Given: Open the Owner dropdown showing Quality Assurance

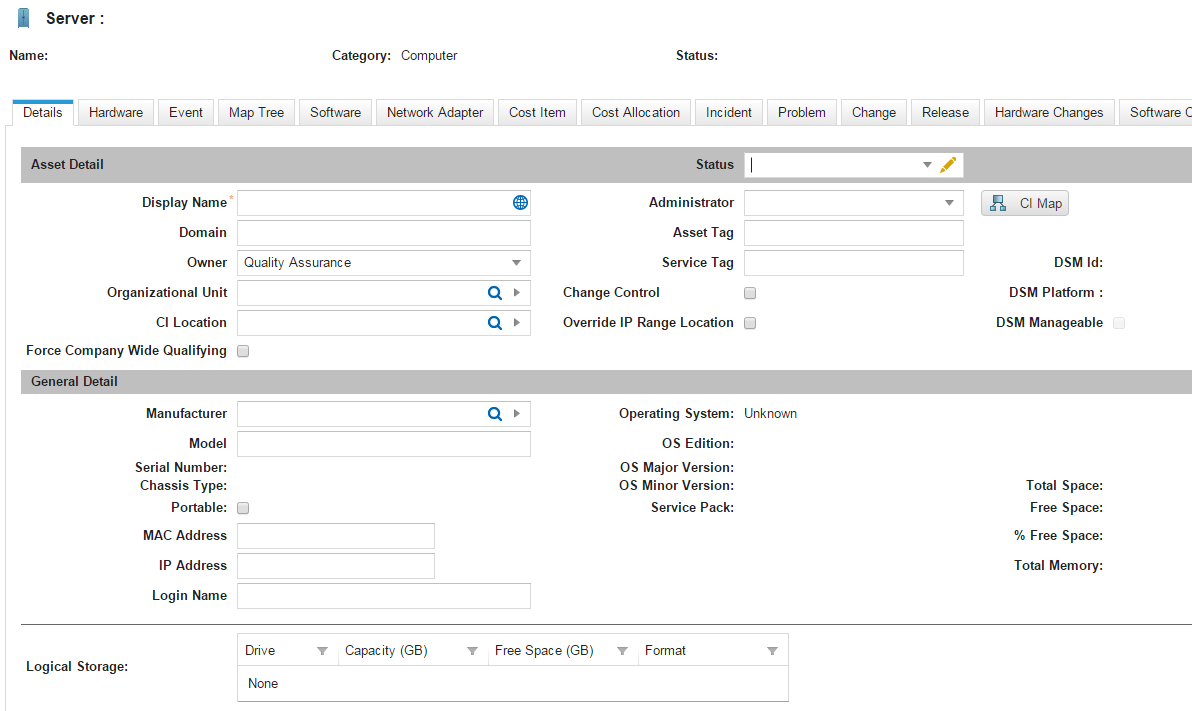Looking at the screenshot, I should (518, 262).
